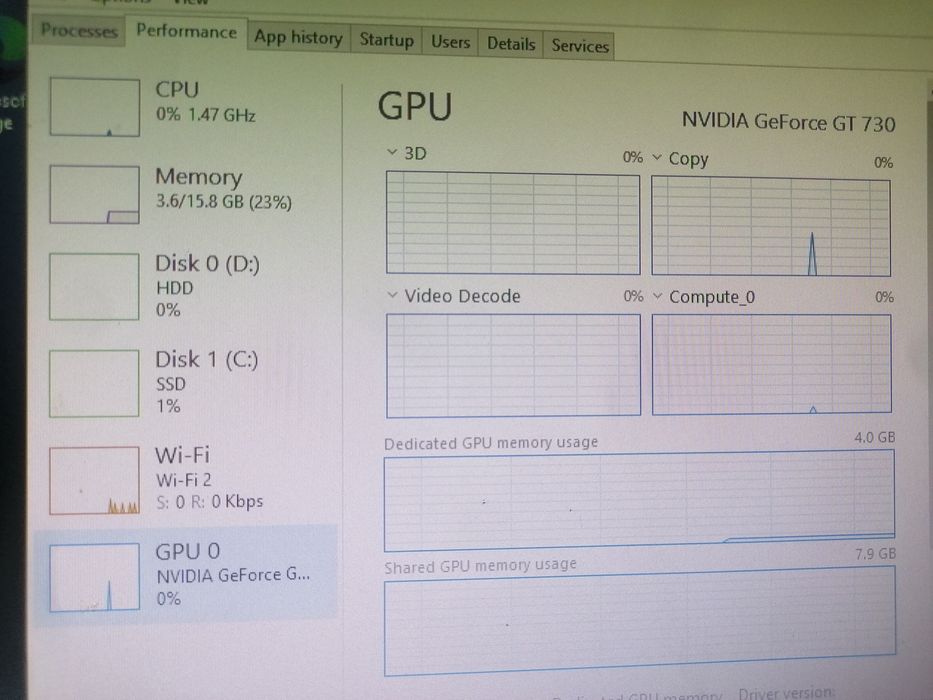Click the 'S: 0 R: 0 Kbps' network value

point(210,502)
